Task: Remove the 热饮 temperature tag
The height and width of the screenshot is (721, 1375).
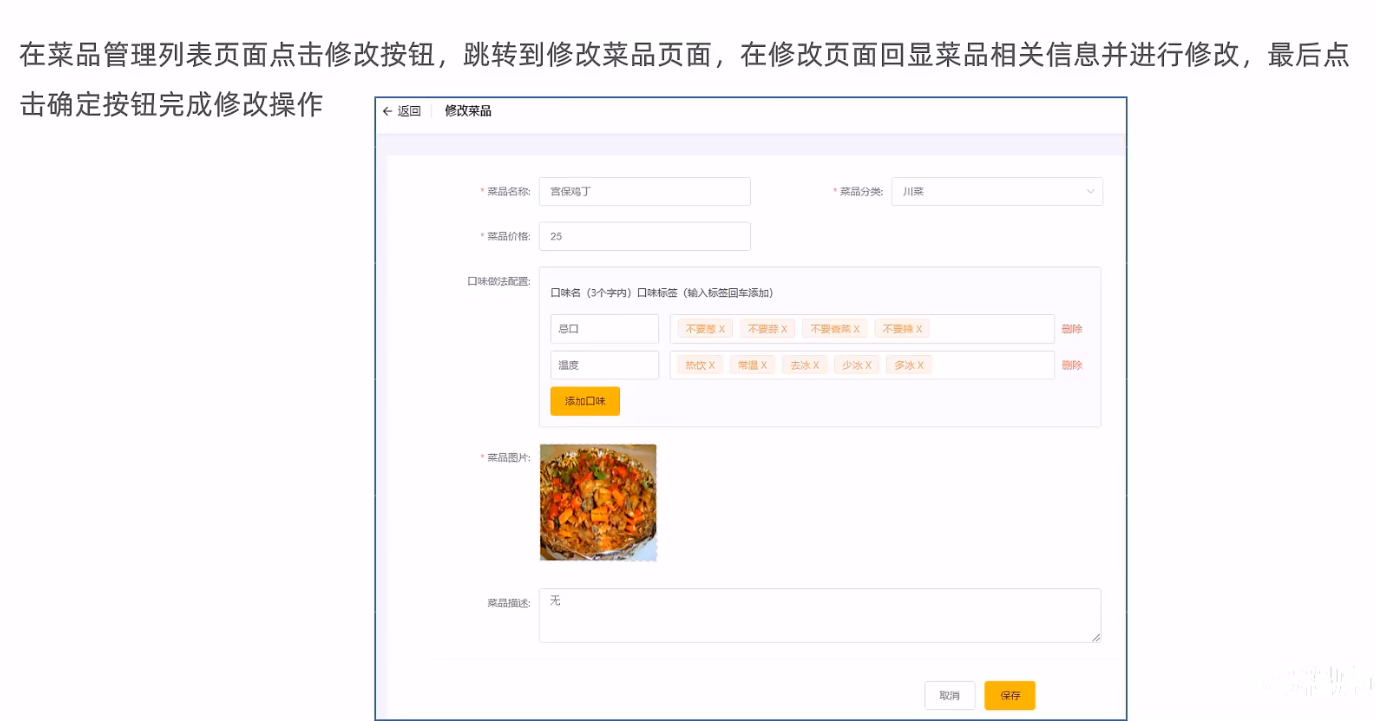Action: click(712, 365)
